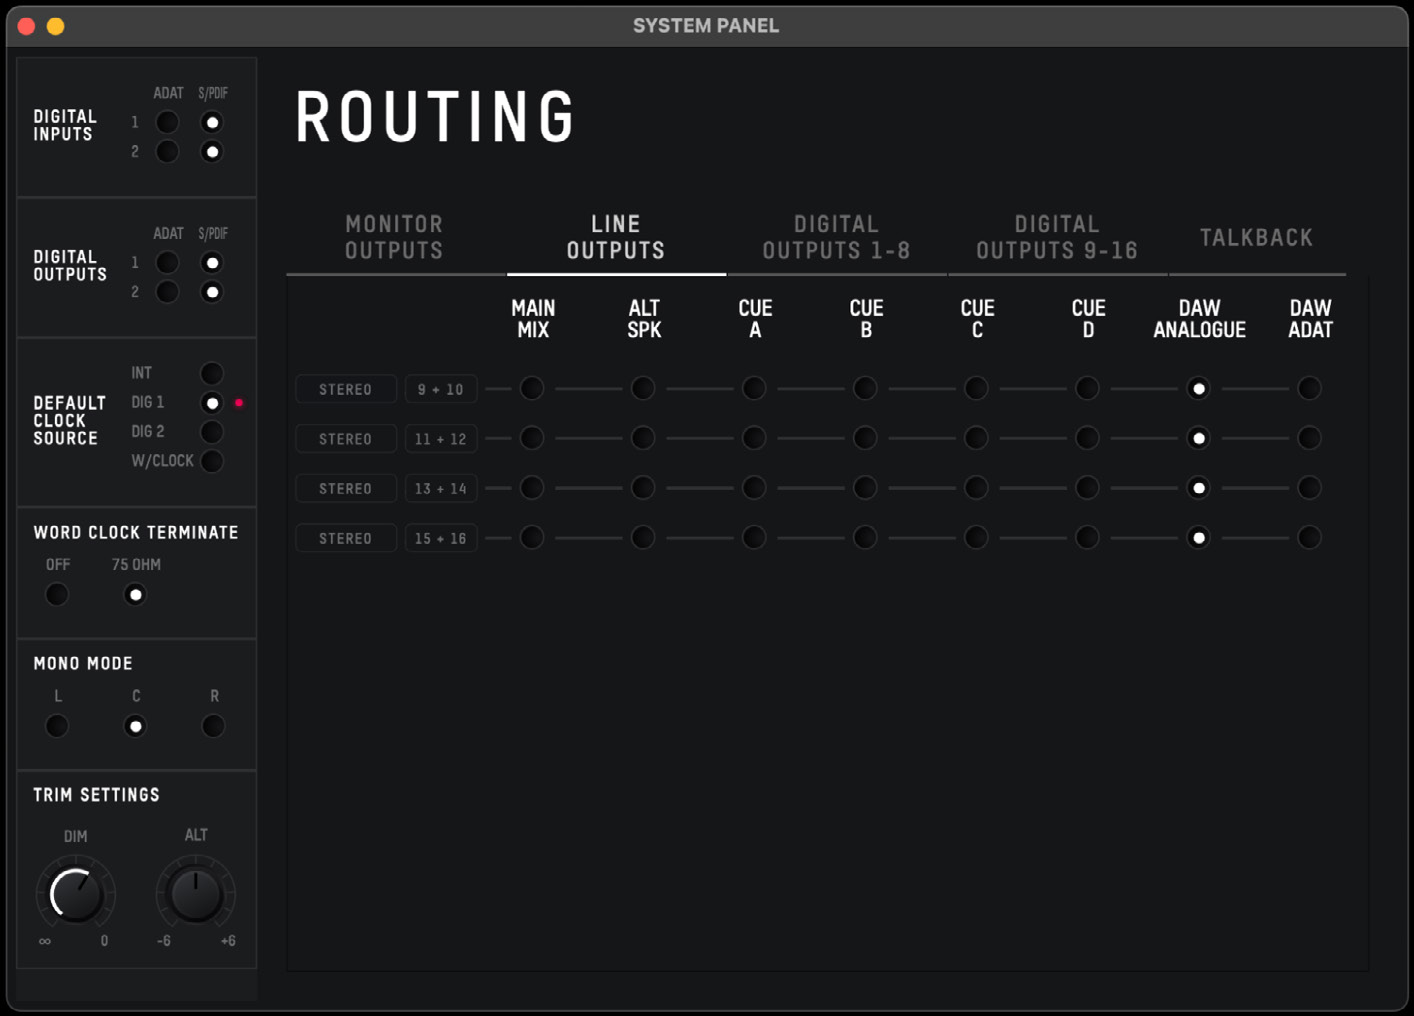Set Mono Mode to L
Viewport: 1414px width, 1016px height.
[57, 726]
